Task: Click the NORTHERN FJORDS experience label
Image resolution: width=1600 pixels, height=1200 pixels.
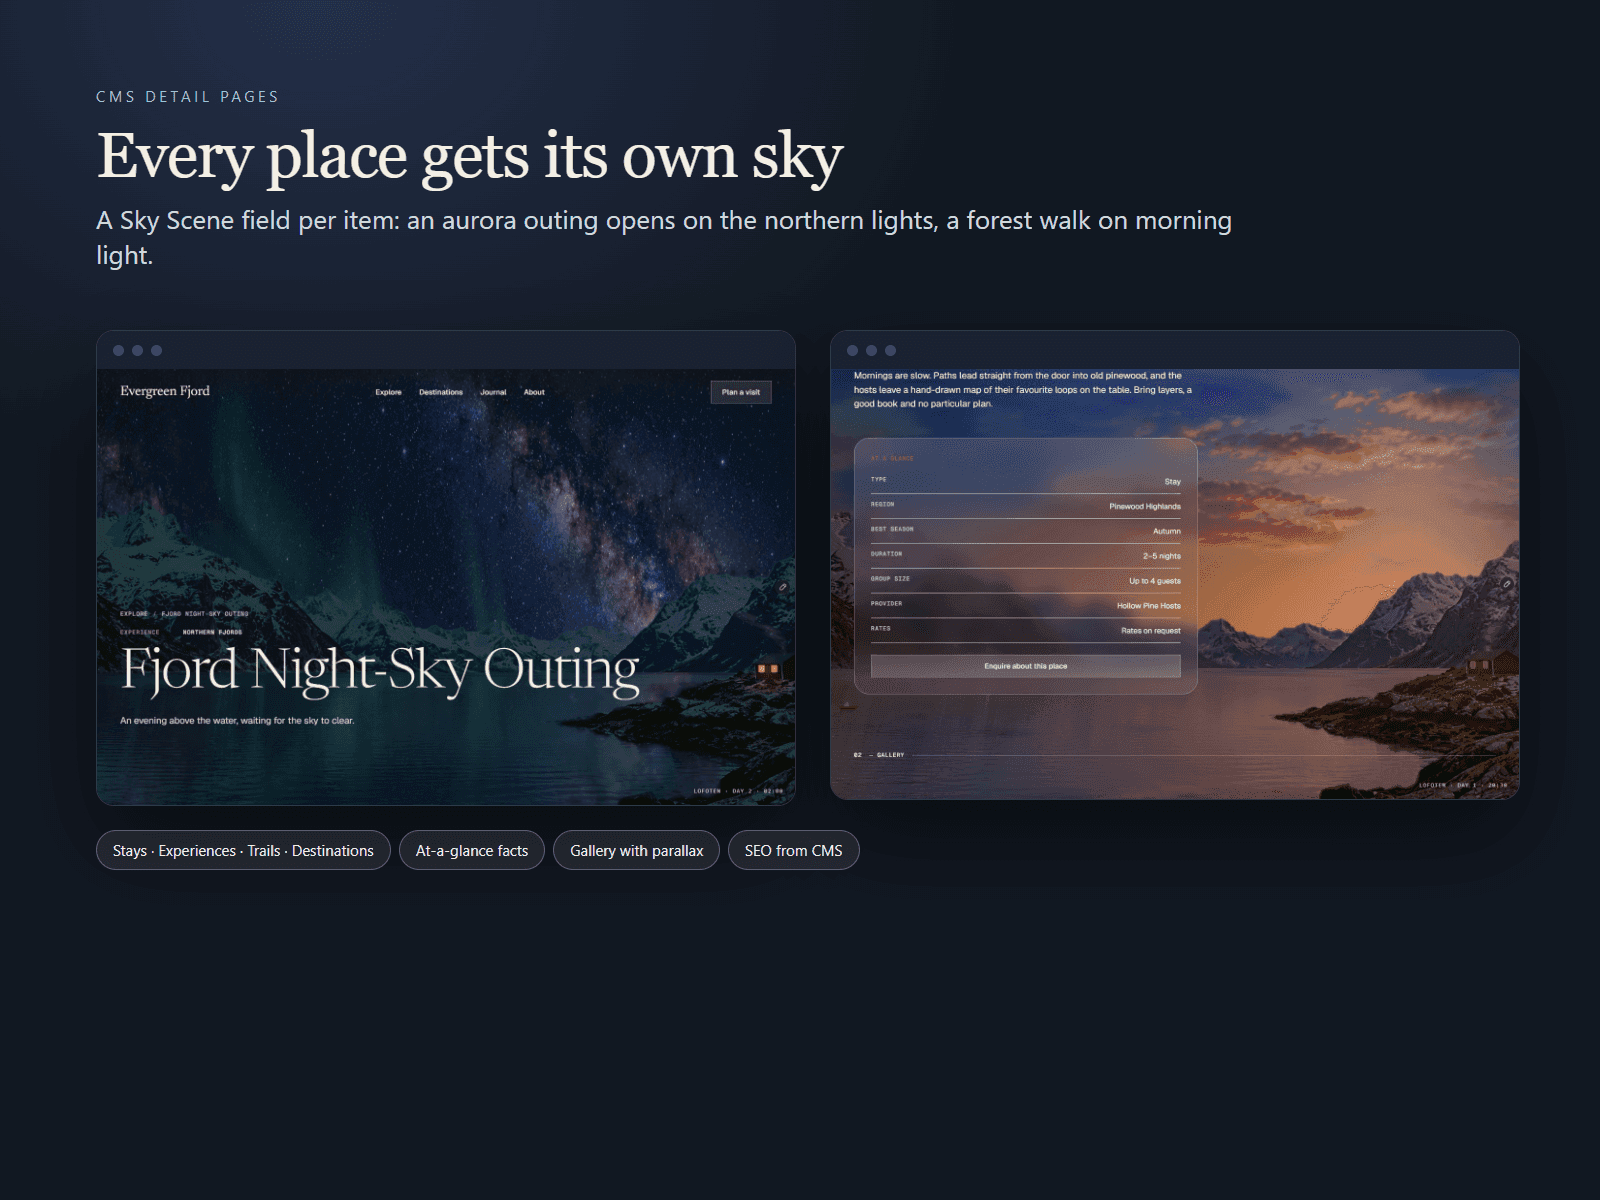Action: [212, 632]
